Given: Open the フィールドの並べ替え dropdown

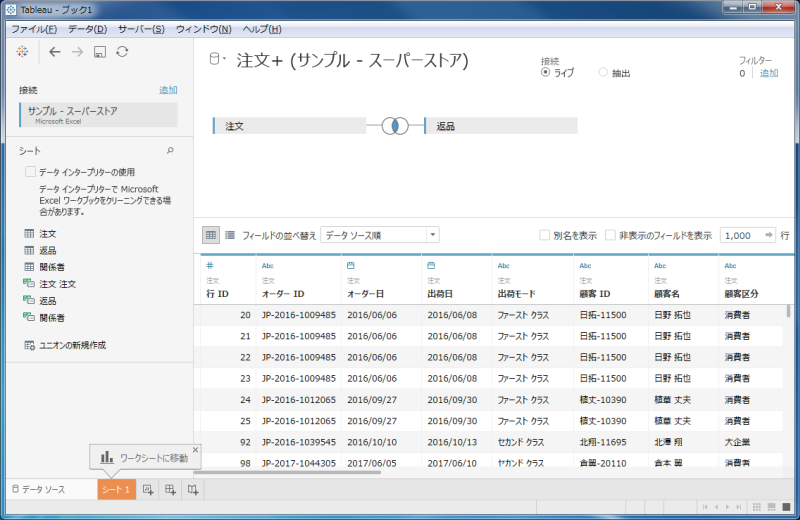Looking at the screenshot, I should 380,235.
